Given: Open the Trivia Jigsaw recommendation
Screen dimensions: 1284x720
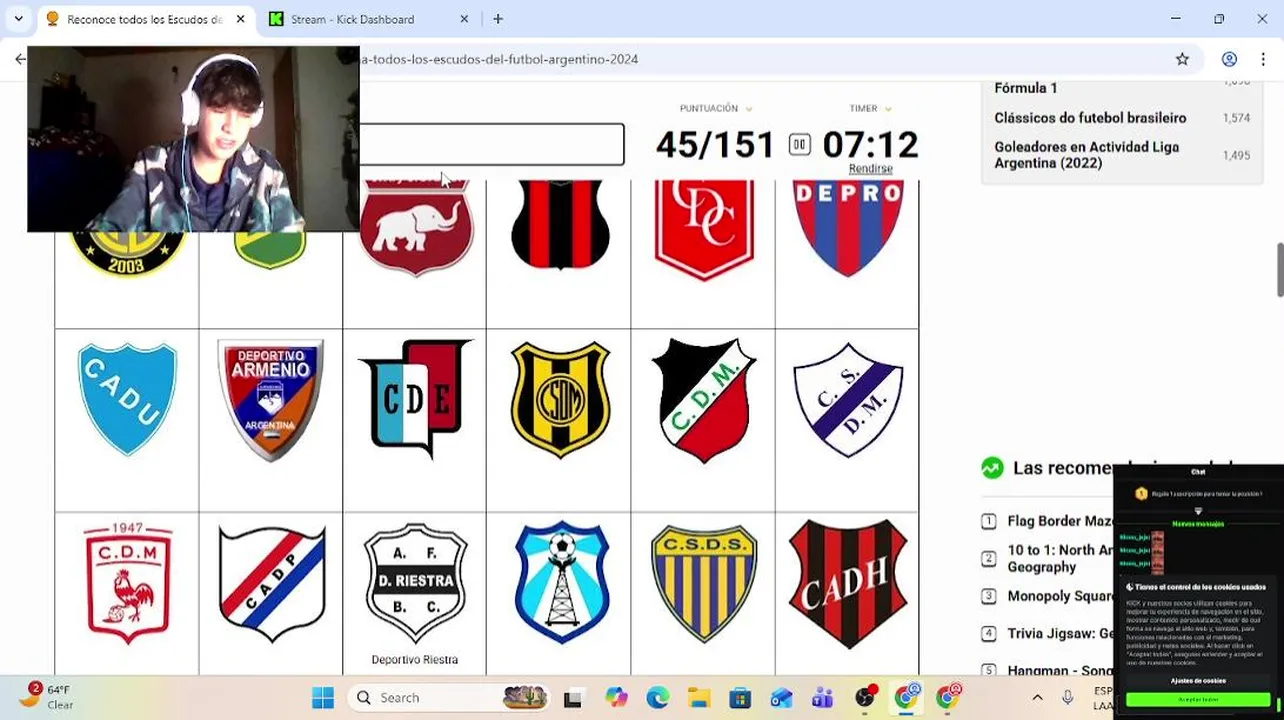Looking at the screenshot, I should point(1060,634).
